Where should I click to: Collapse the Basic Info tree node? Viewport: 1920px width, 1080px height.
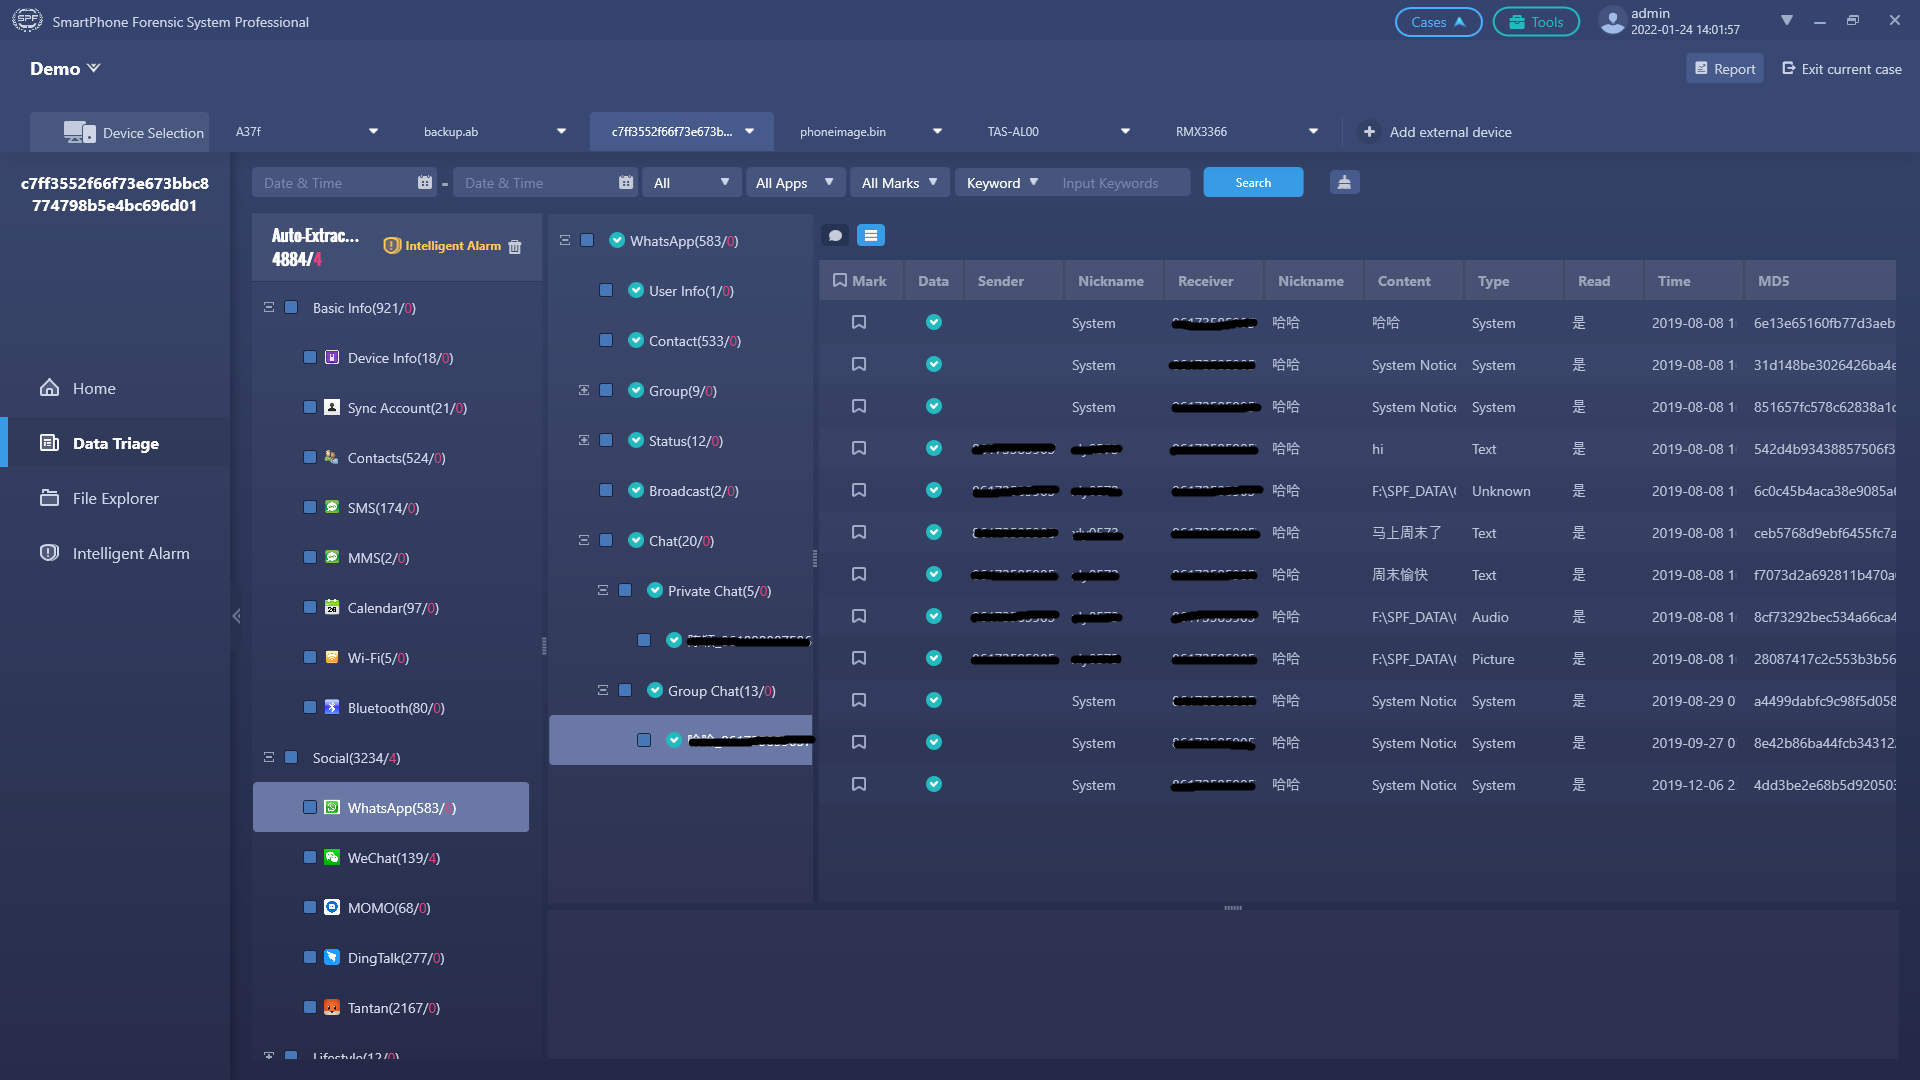click(269, 307)
